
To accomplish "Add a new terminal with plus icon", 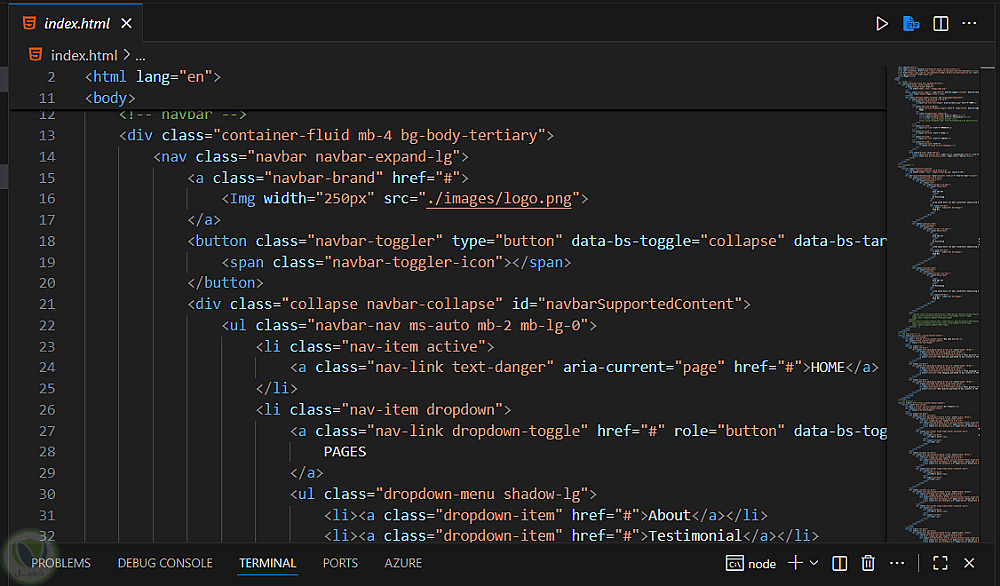I will tap(795, 563).
